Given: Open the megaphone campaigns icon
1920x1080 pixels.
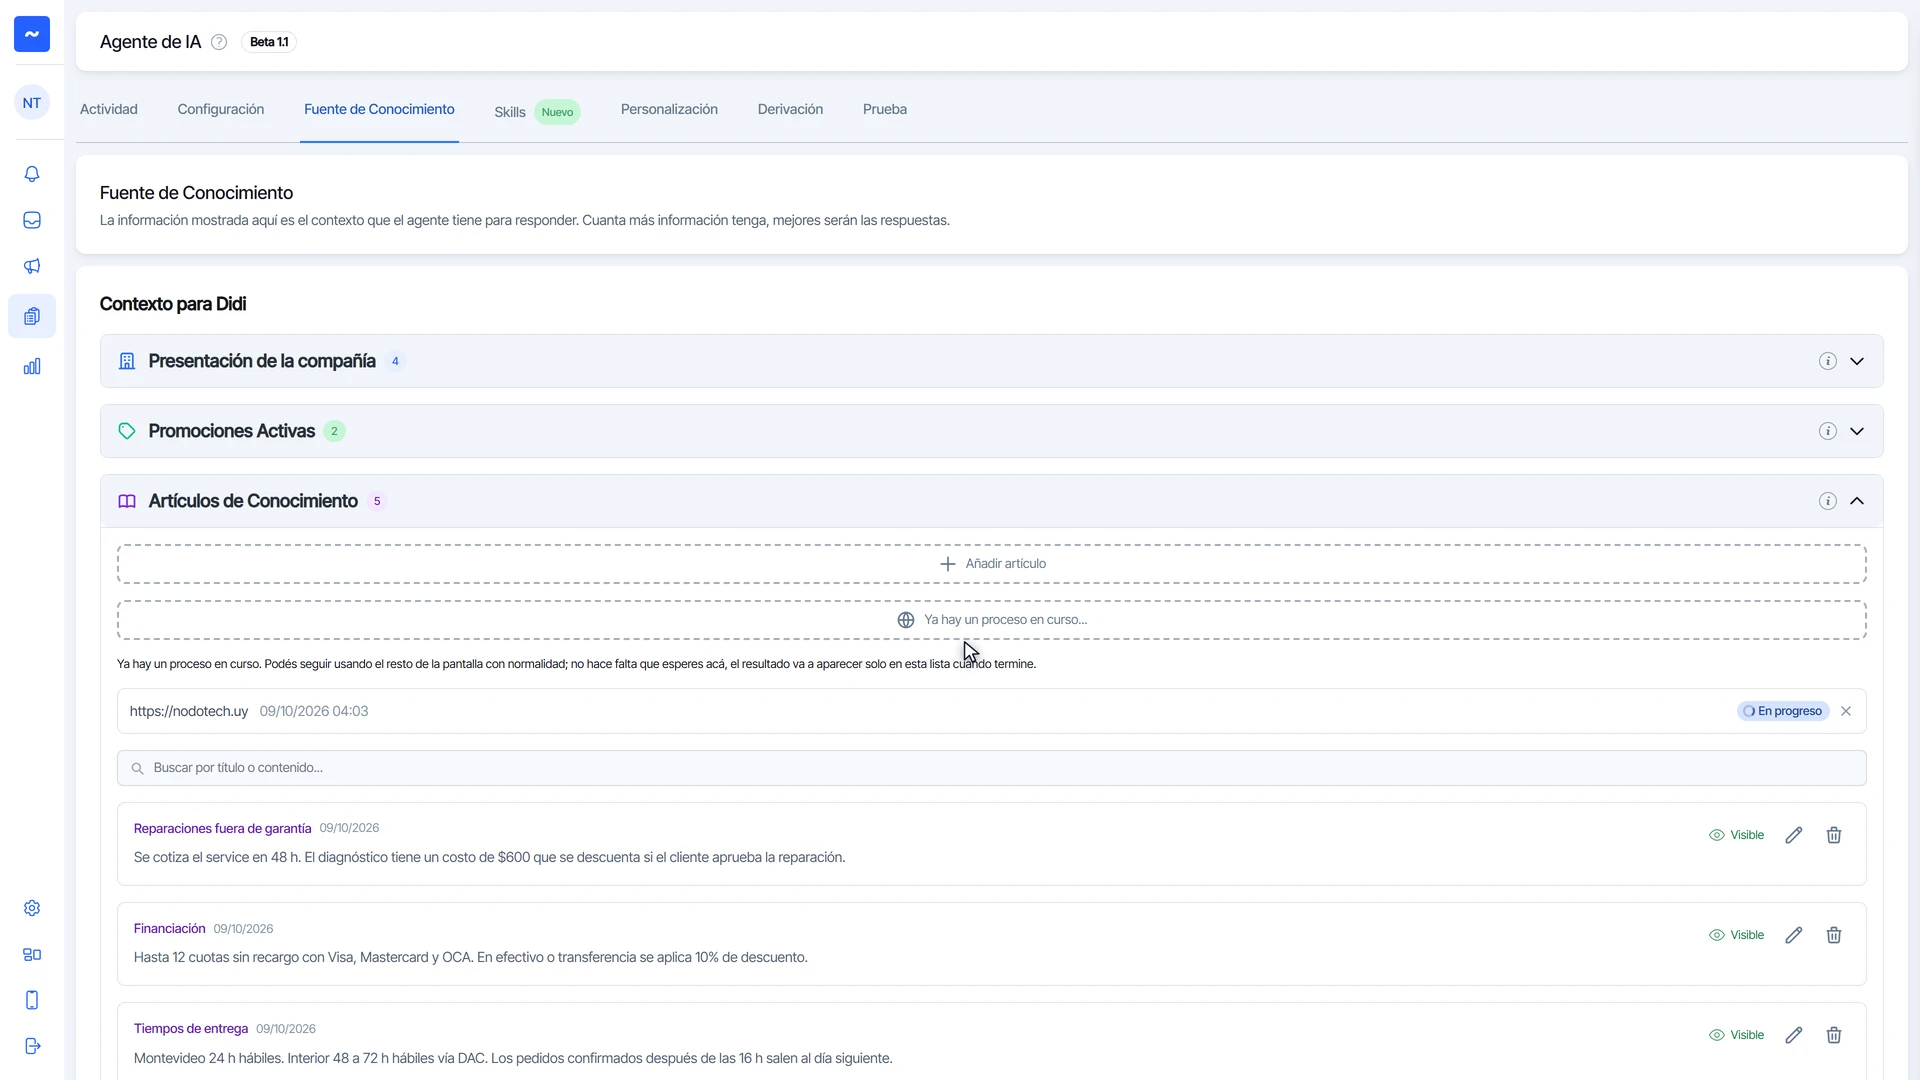Looking at the screenshot, I should [32, 266].
